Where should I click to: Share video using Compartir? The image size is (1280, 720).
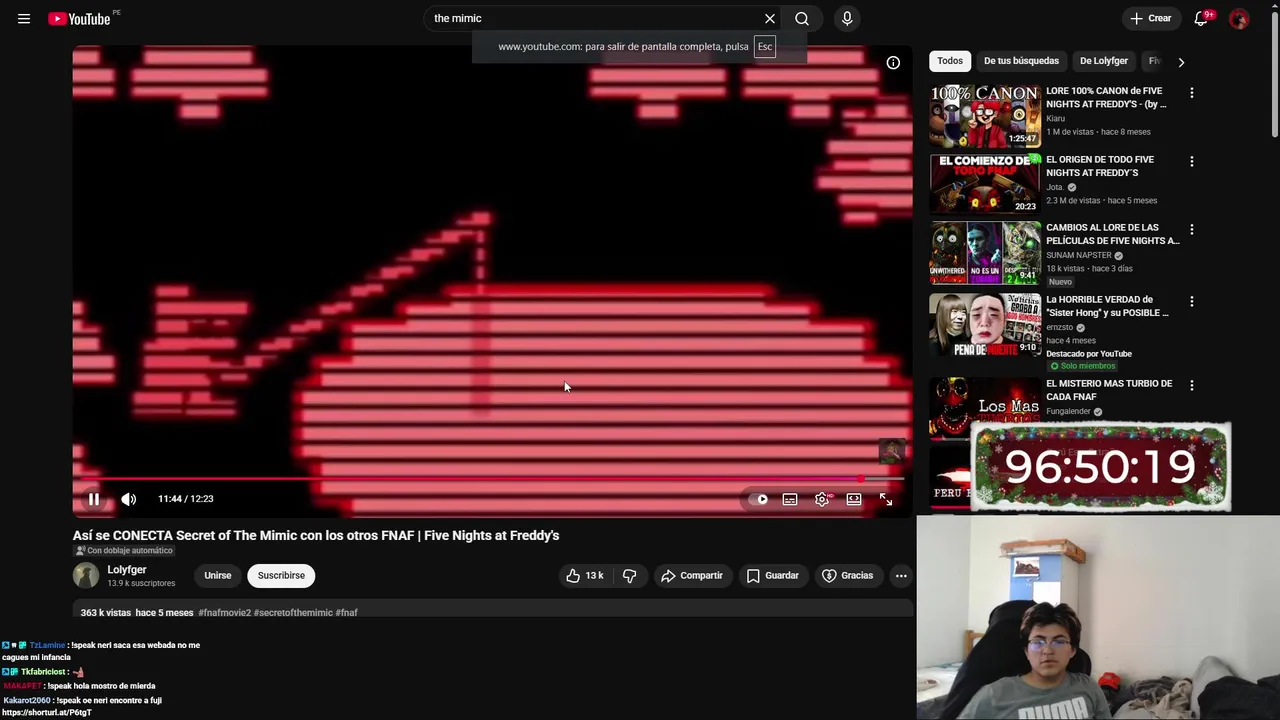pos(692,576)
